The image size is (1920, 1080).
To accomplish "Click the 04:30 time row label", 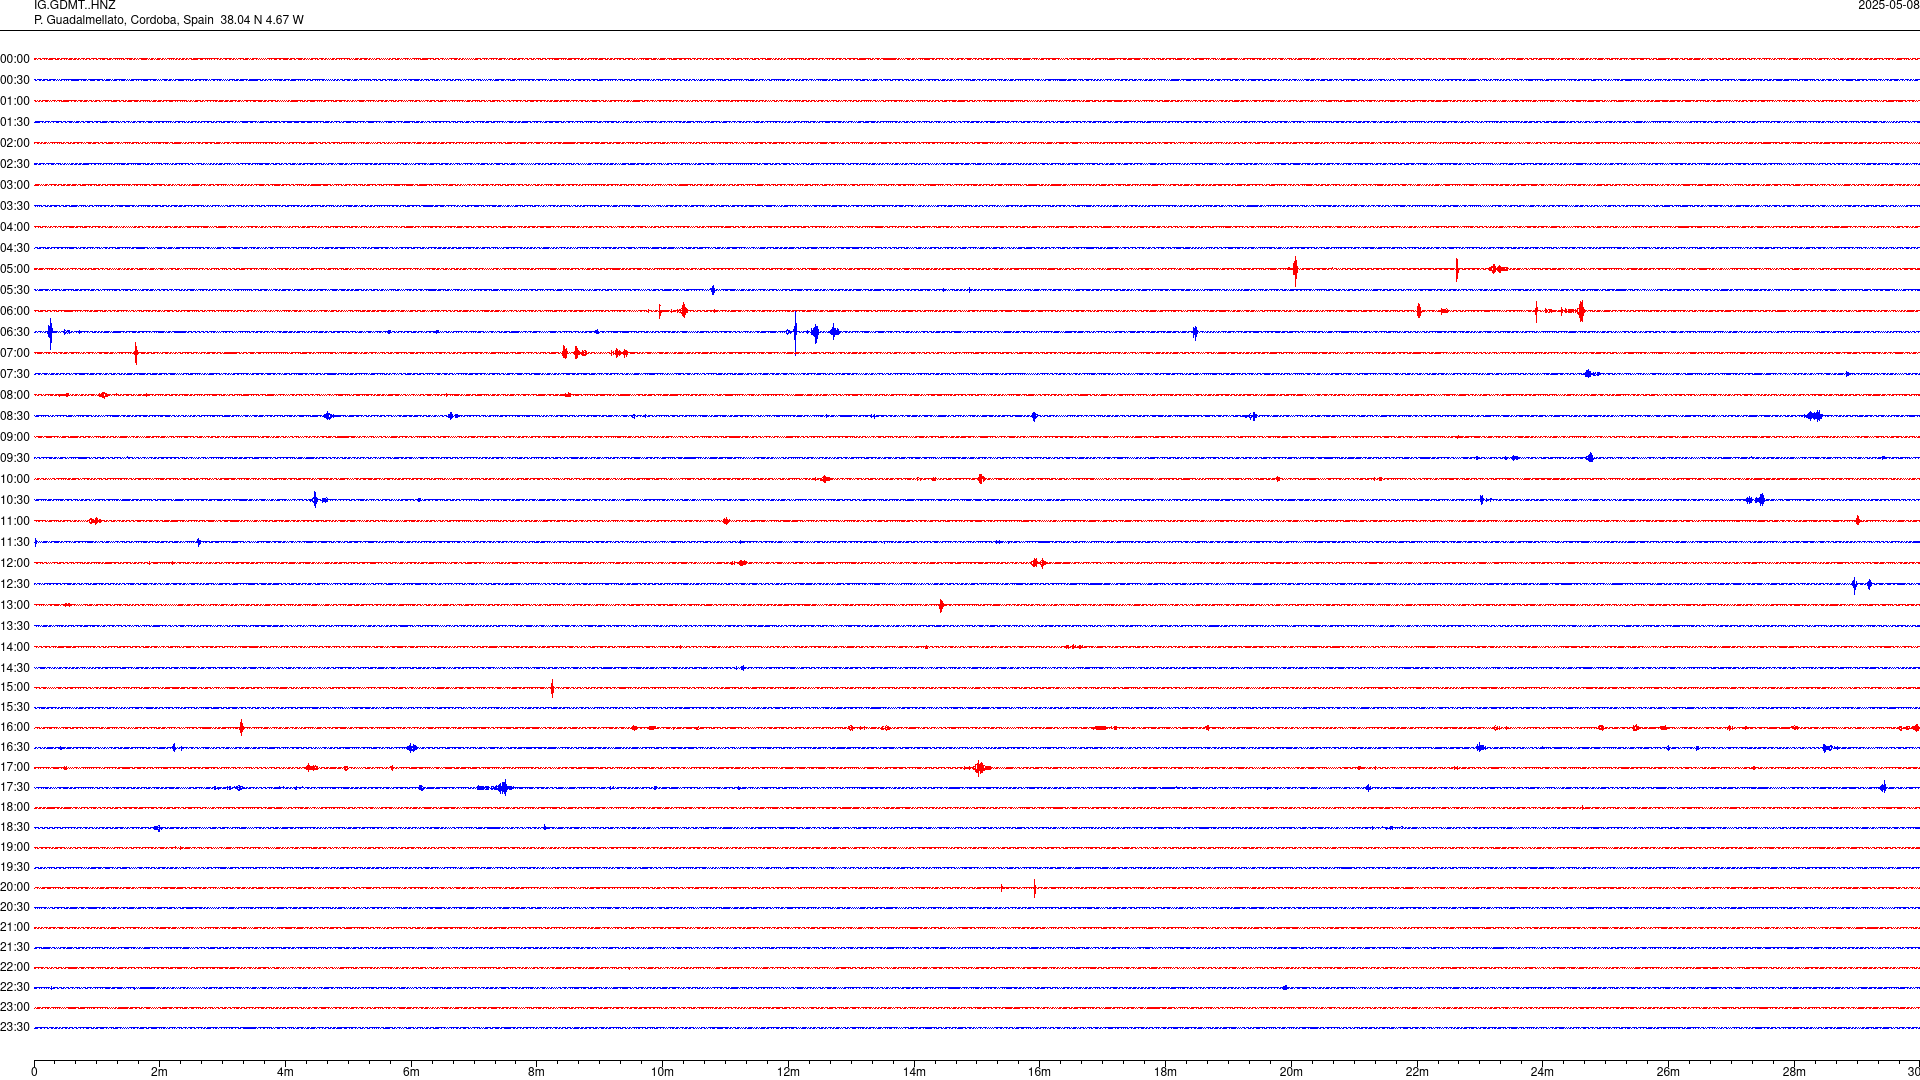I will coord(15,248).
